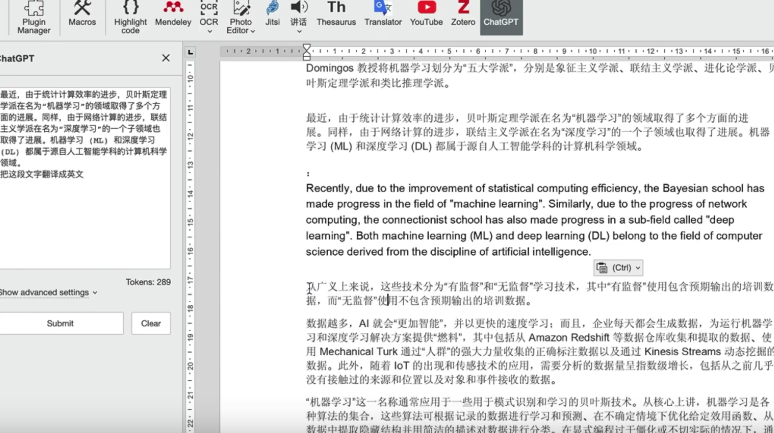Screen dimensions: 774x433
Task: Close the ChatGPT side panel
Action: [x=166, y=58]
